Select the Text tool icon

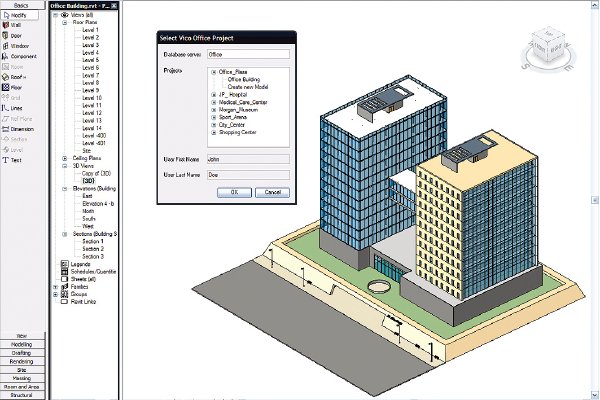[5, 160]
